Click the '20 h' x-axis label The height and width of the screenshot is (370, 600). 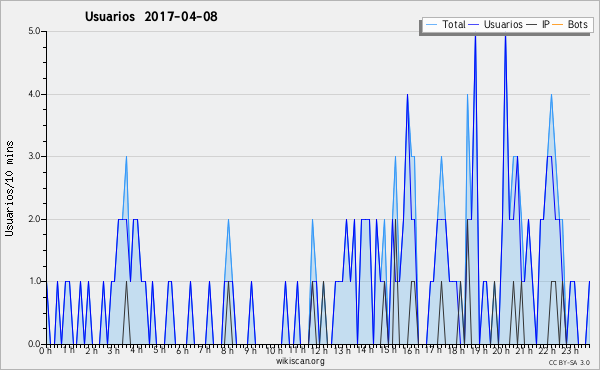(501, 350)
